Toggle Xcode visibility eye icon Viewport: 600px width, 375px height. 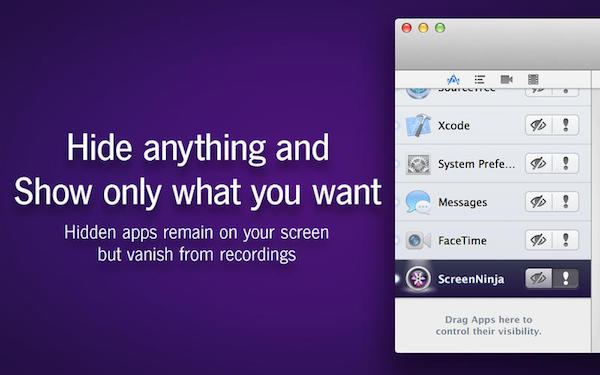(539, 125)
